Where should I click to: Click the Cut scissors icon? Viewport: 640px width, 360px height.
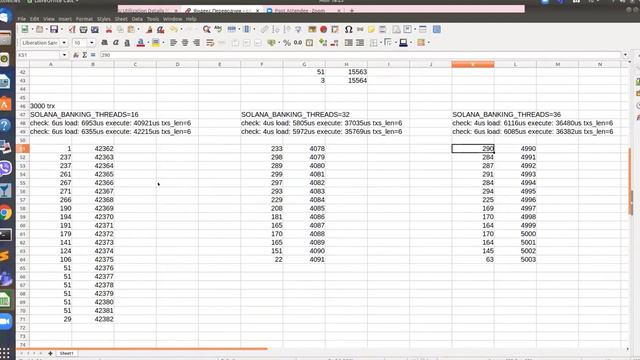[x=109, y=29]
